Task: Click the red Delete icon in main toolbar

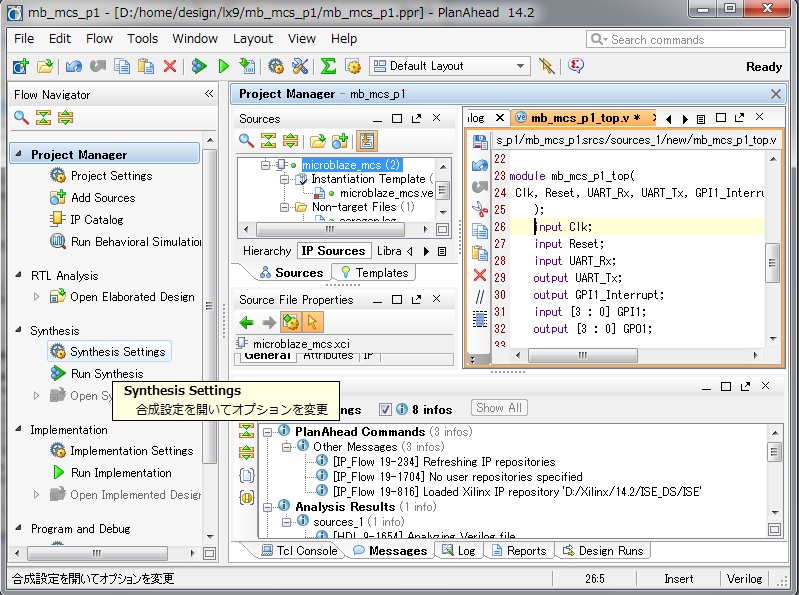Action: [x=170, y=66]
